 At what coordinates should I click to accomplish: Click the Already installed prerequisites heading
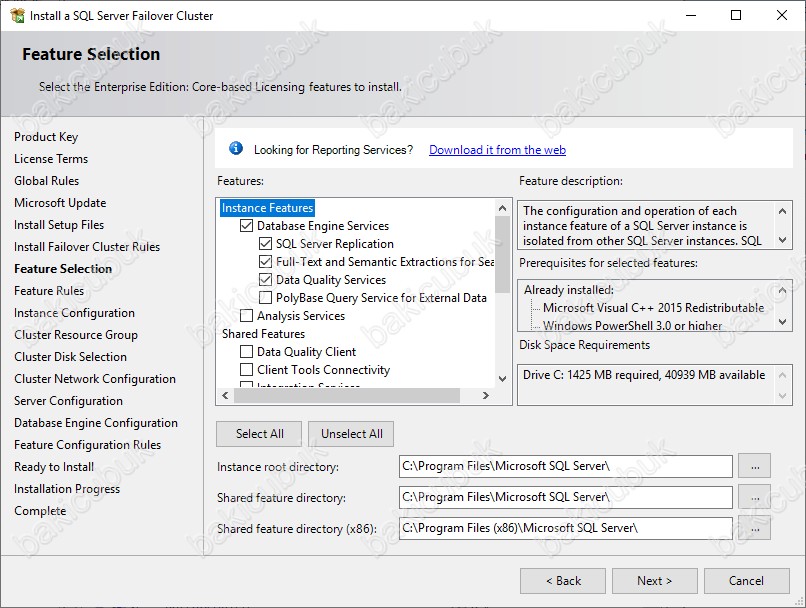(x=569, y=290)
